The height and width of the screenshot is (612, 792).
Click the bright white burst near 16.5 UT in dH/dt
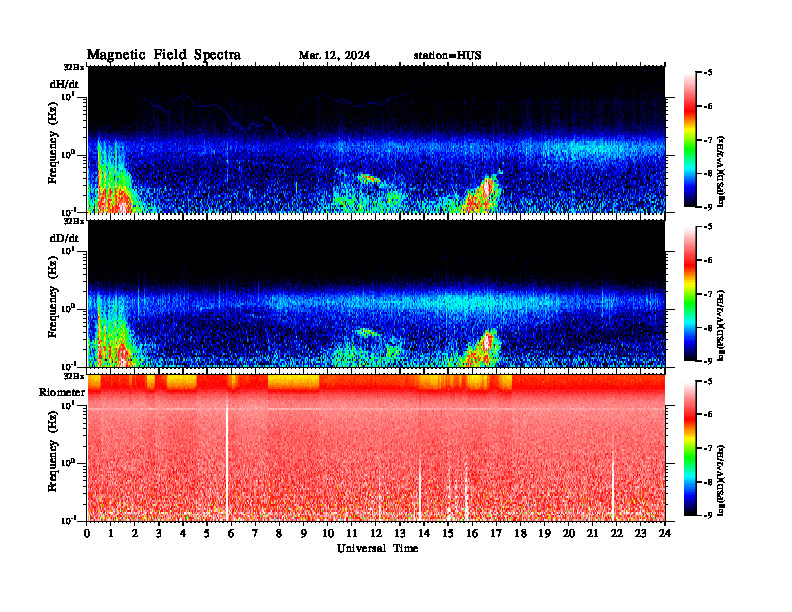click(487, 187)
